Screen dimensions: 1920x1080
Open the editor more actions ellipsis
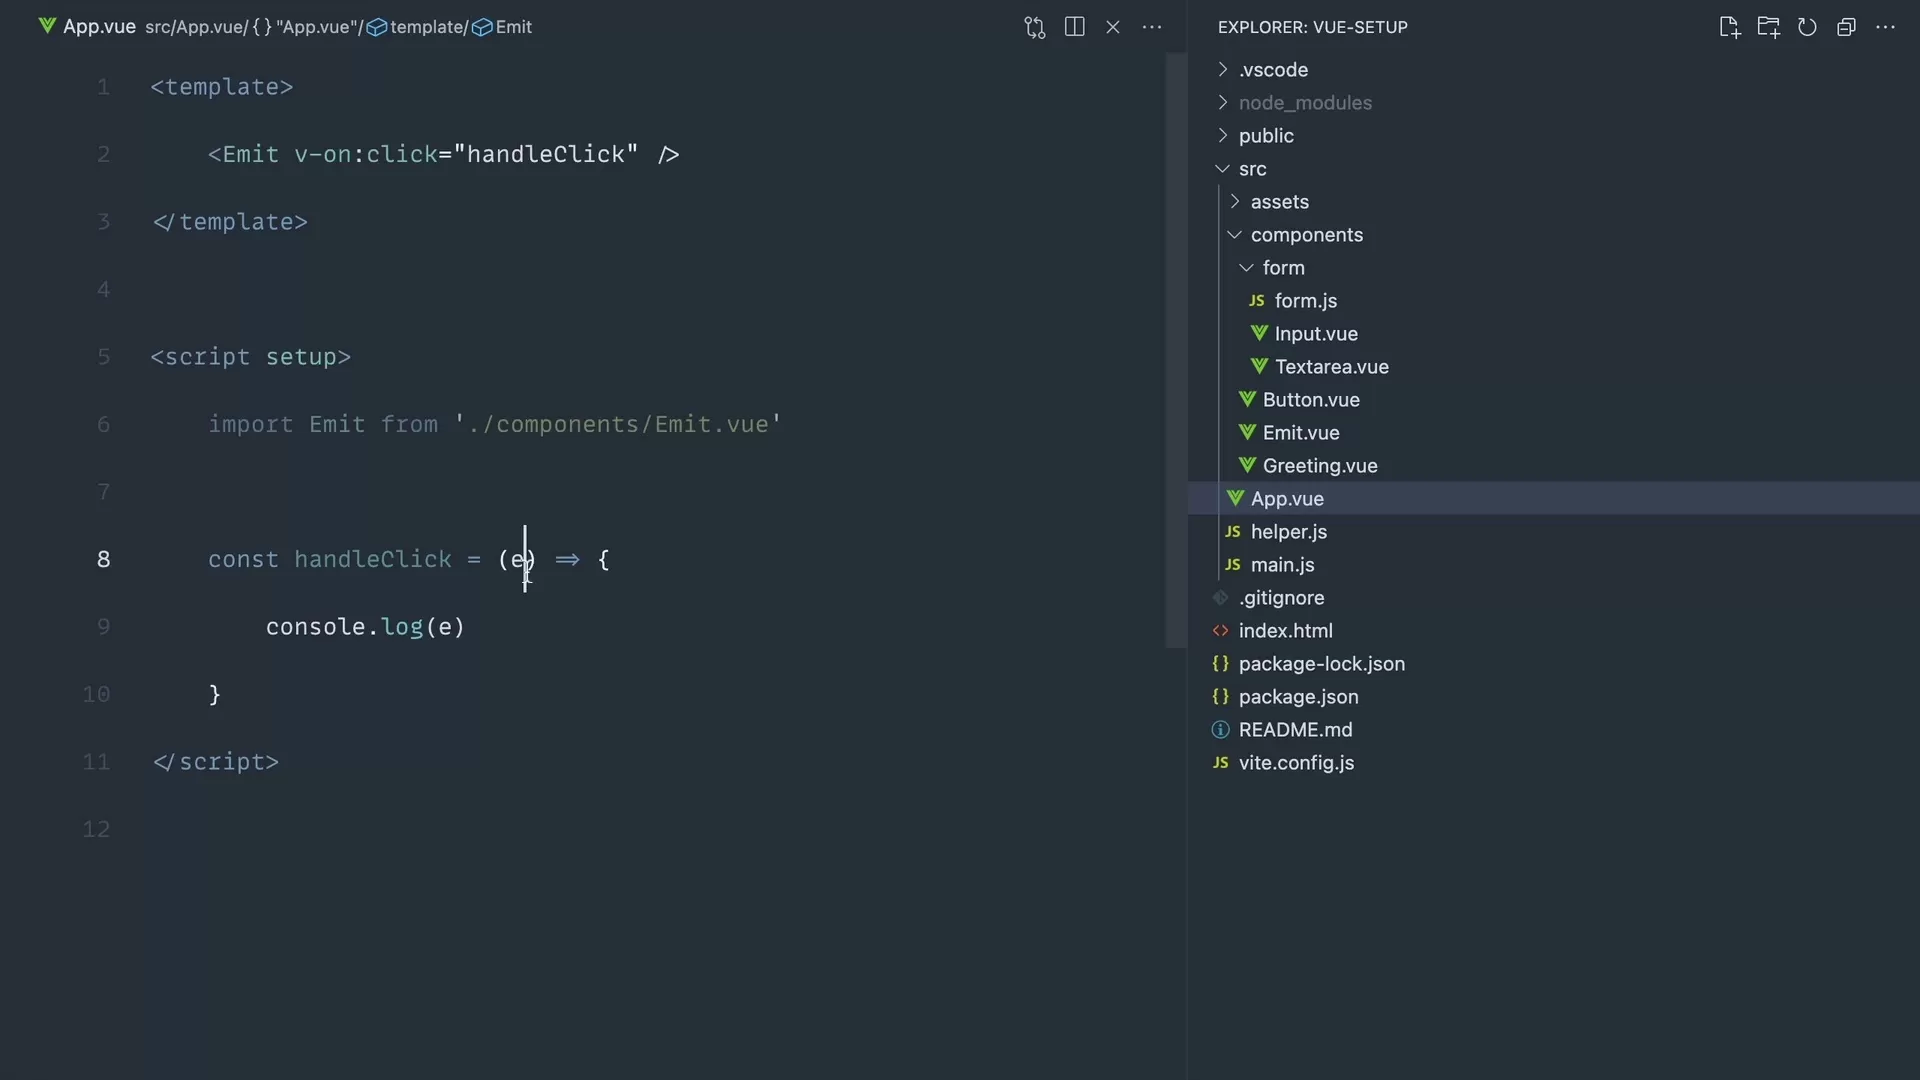(x=1152, y=27)
